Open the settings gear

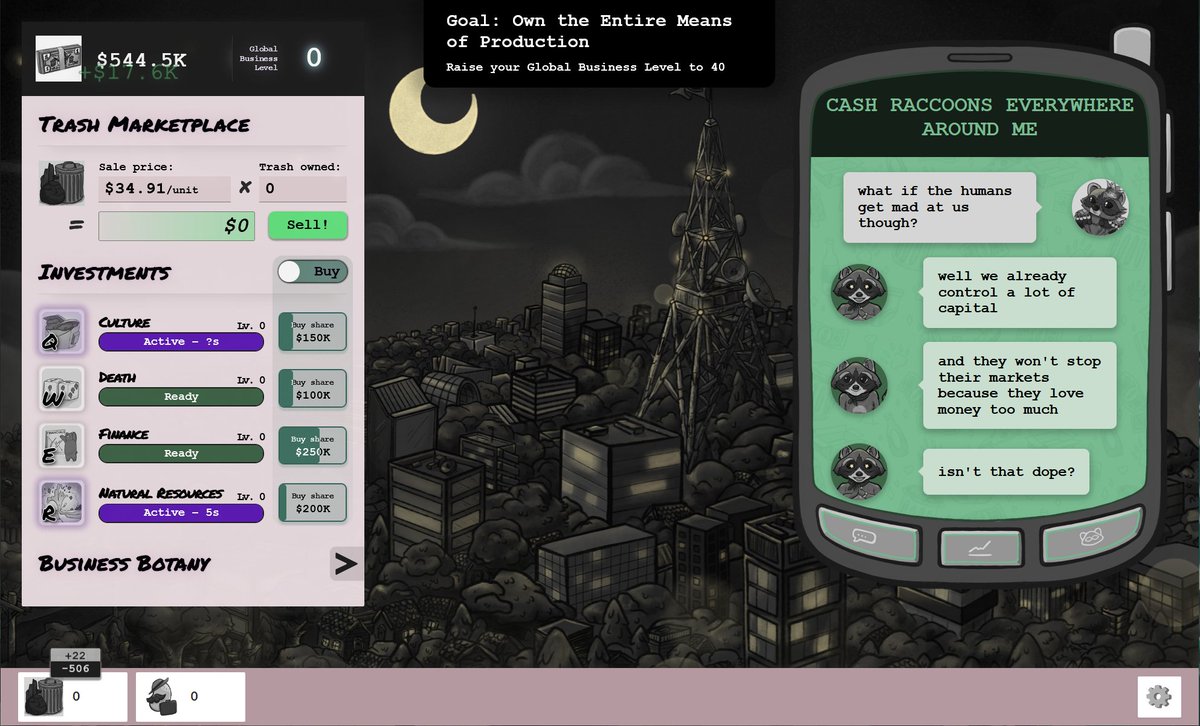coord(1159,697)
